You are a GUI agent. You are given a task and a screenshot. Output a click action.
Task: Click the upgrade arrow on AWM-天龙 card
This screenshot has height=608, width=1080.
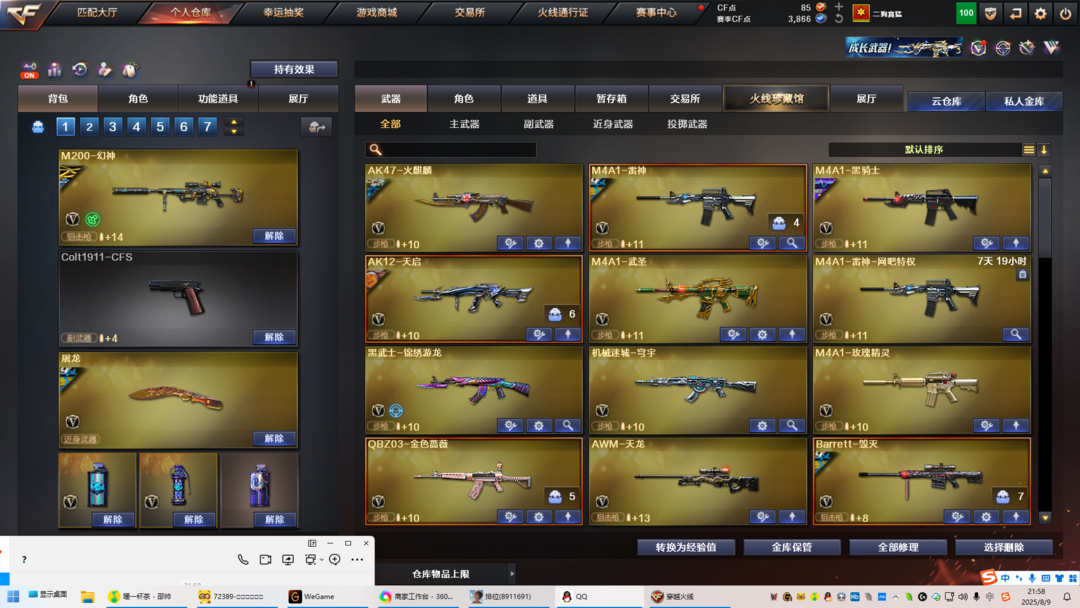(x=792, y=516)
